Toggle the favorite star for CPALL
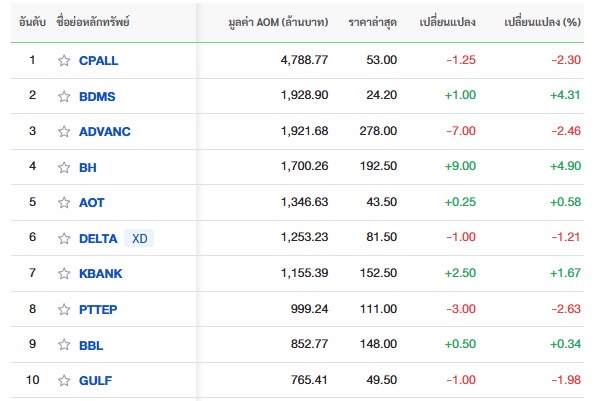Viewport: 597px width, 401px height. 64,61
